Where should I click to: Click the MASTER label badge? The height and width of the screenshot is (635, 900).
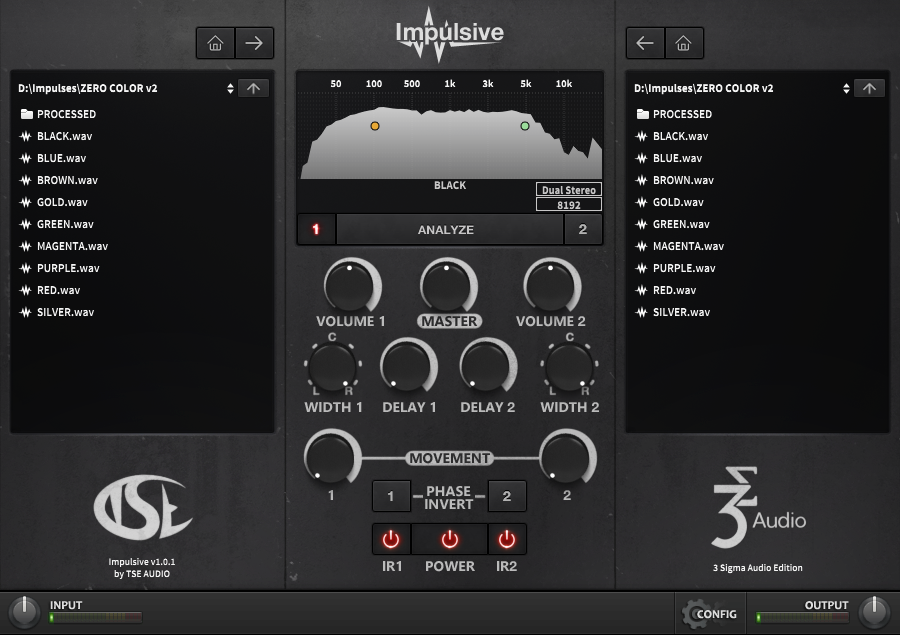449,322
